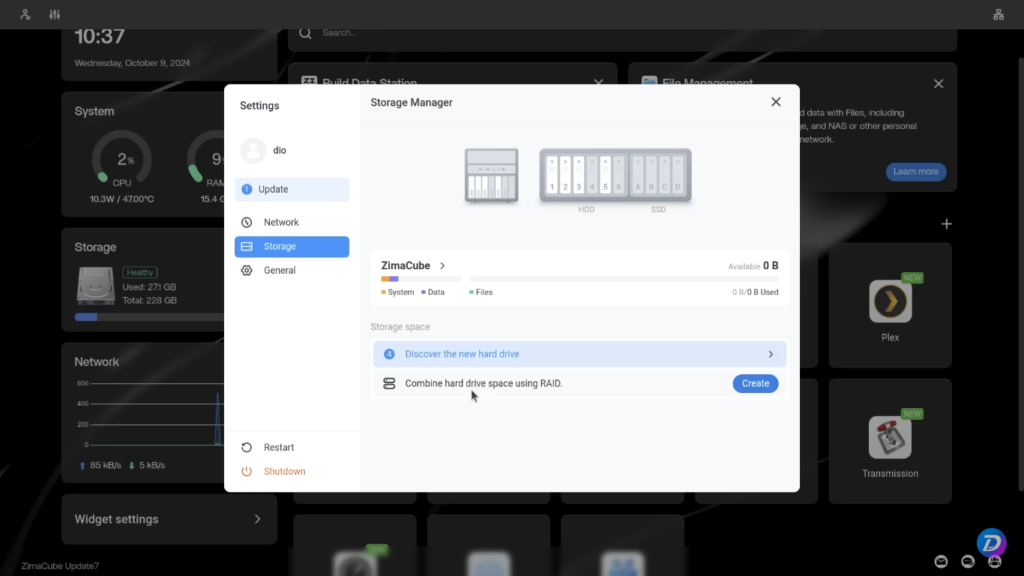This screenshot has height=576, width=1024.
Task: Click the plus icon to add an app
Action: (x=946, y=224)
